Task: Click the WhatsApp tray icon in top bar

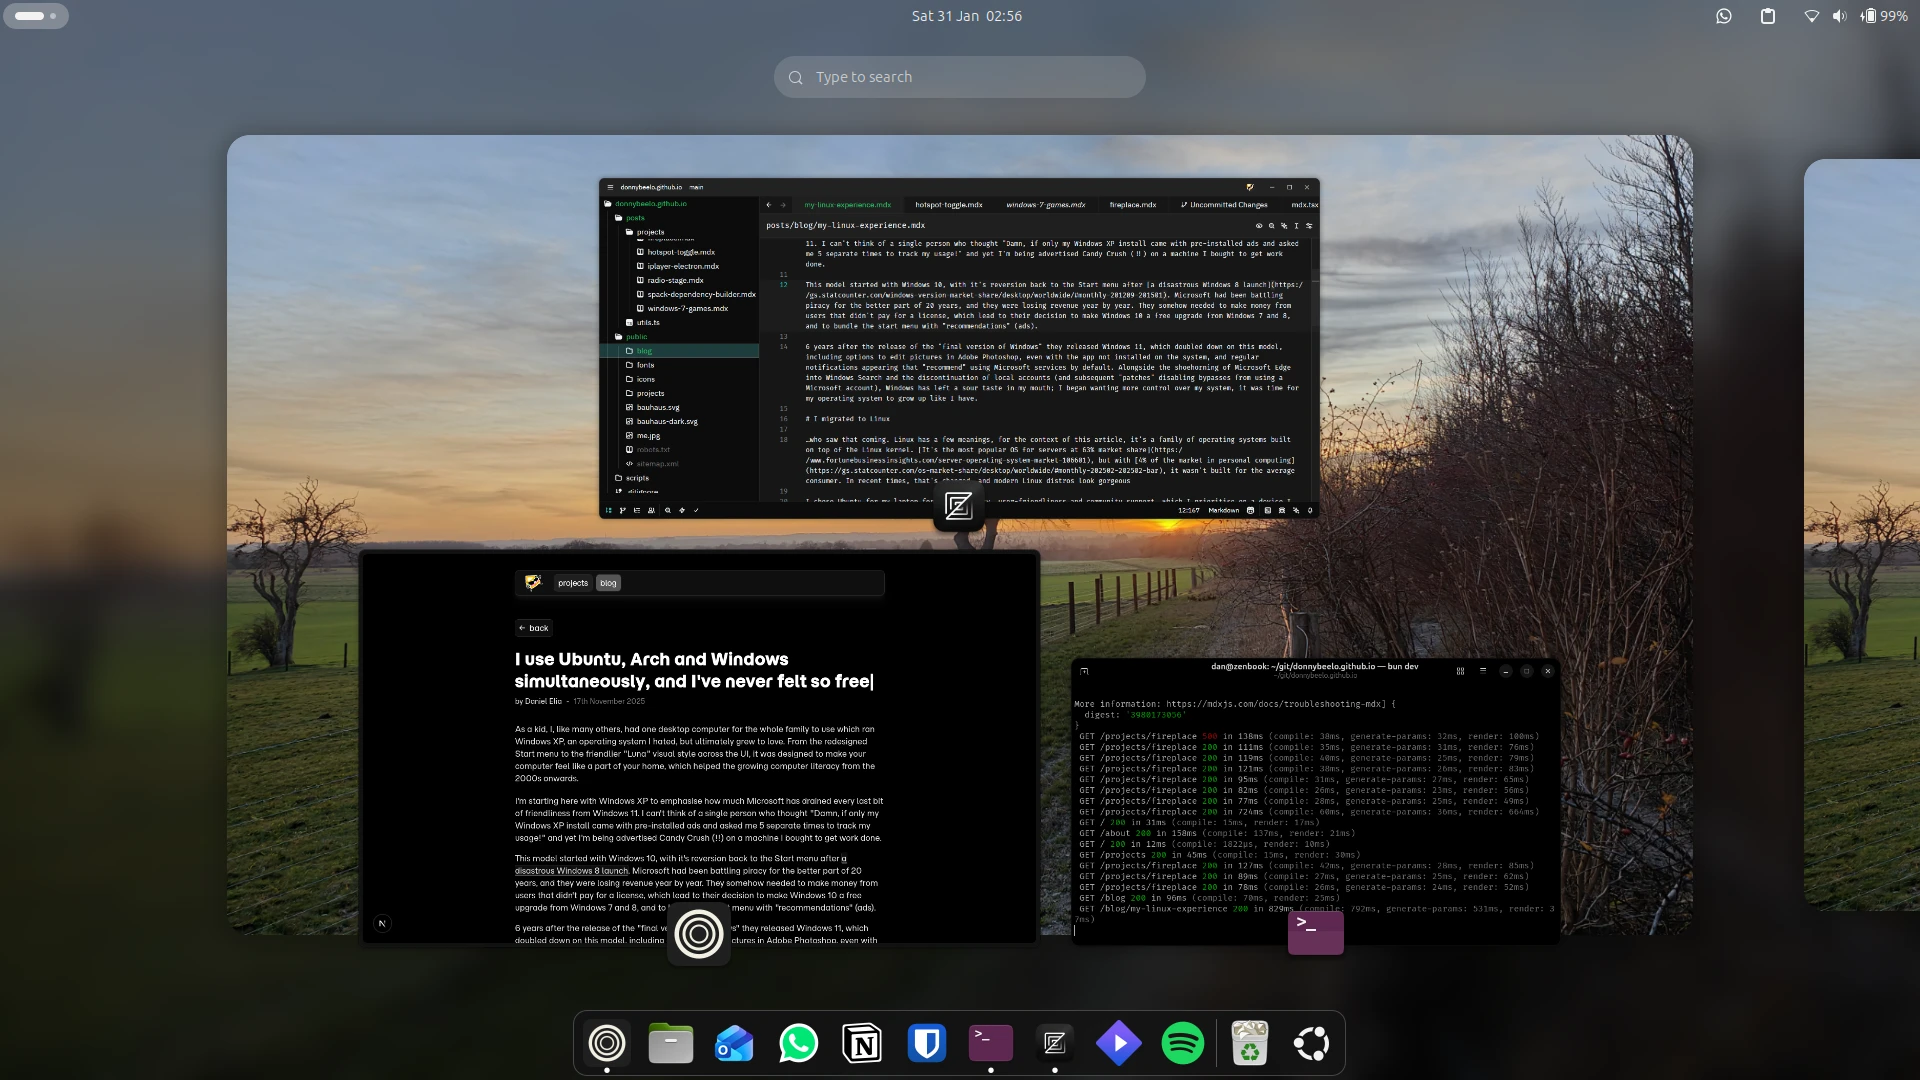Action: click(1723, 16)
